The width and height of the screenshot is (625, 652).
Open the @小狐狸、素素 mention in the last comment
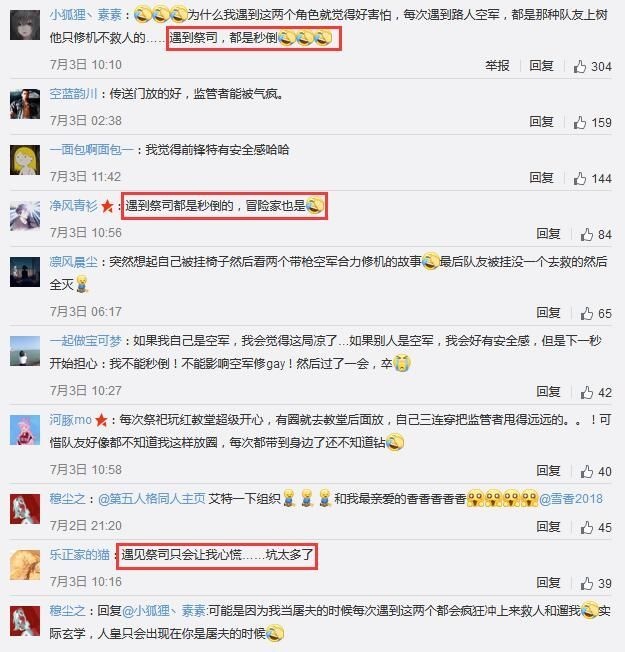163,610
